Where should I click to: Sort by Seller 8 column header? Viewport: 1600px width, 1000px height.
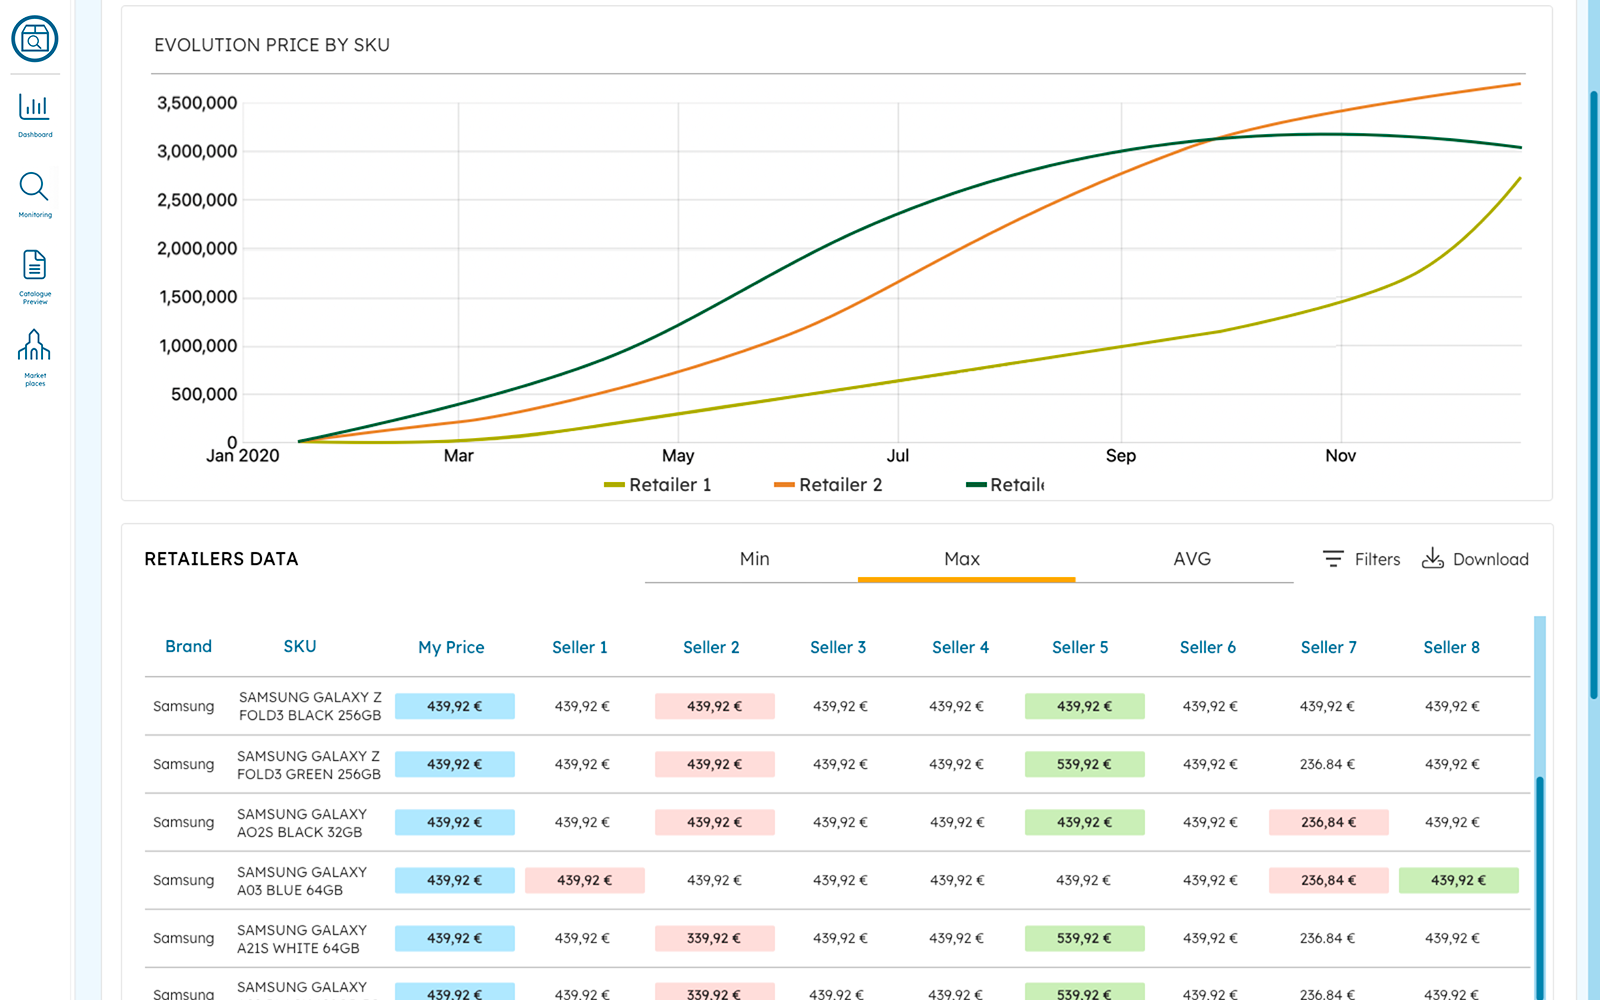pyautogui.click(x=1452, y=647)
